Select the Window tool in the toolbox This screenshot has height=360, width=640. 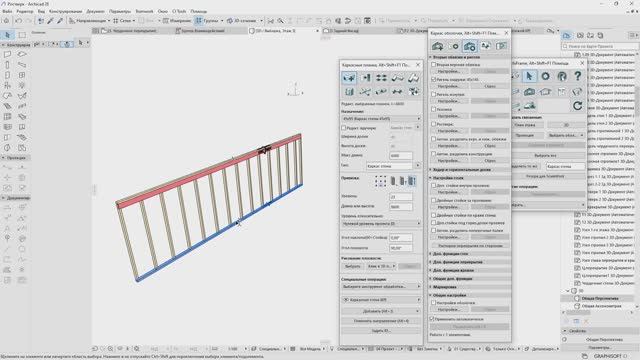point(22,75)
